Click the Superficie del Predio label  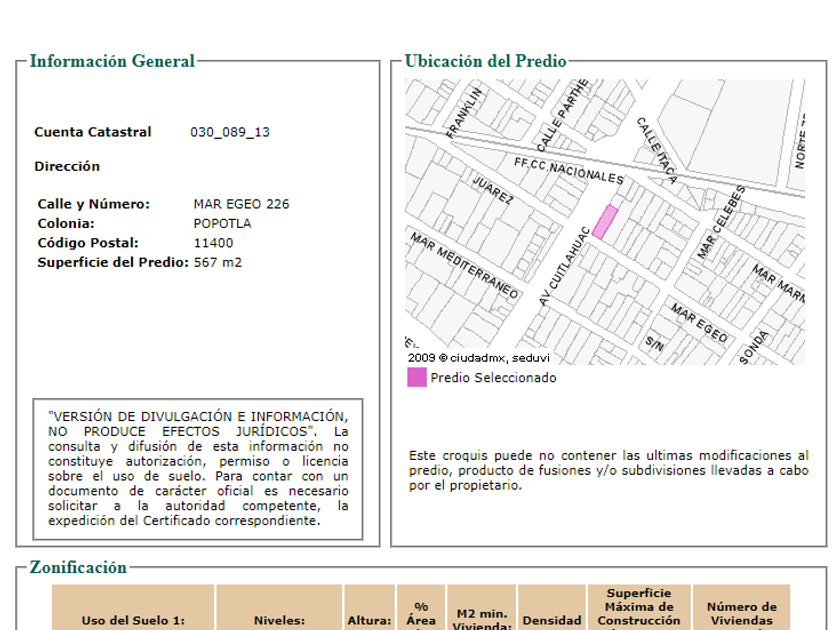click(113, 262)
